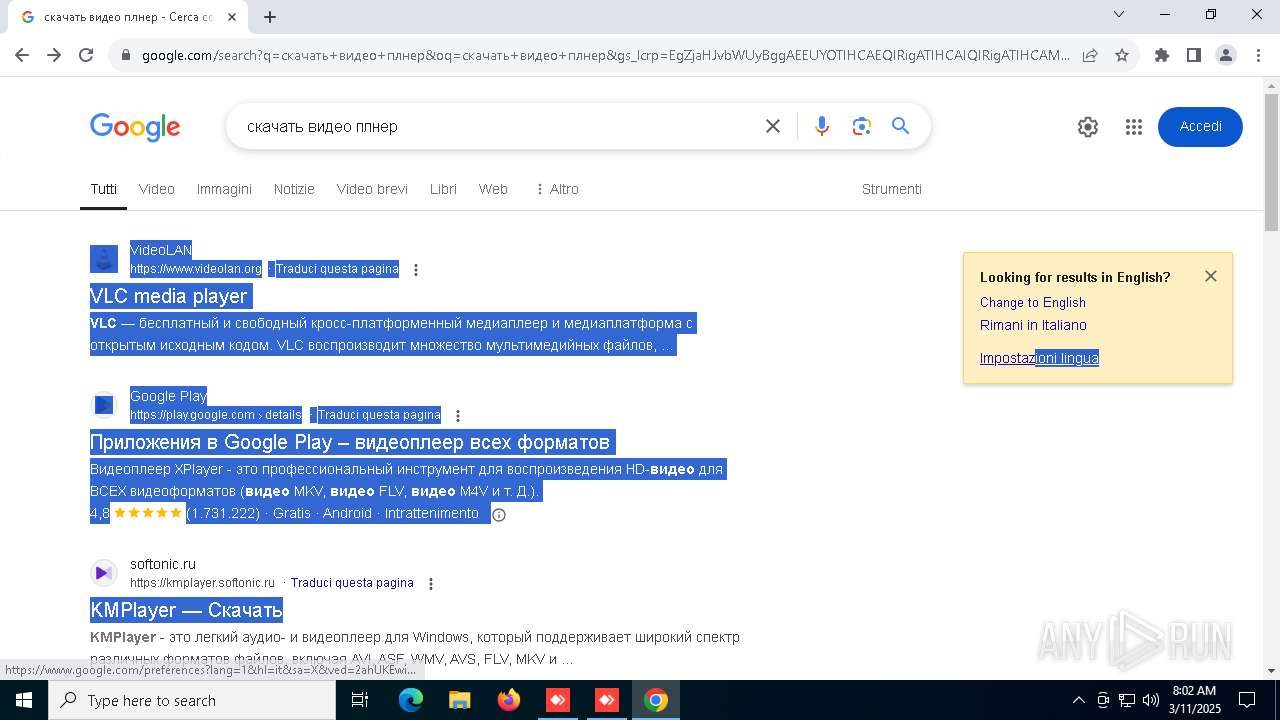Open options menu for VideoLAN result

(416, 269)
